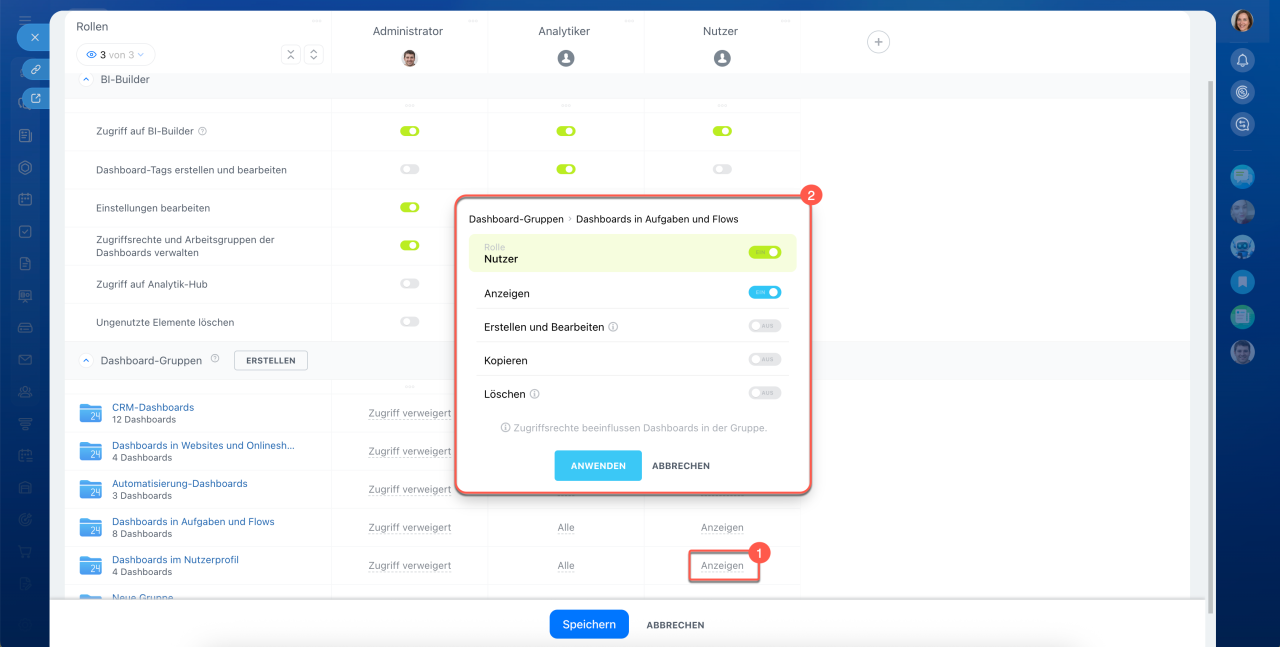Click the bottom bar ABBRECHEN button
1280x647 pixels.
pos(676,625)
